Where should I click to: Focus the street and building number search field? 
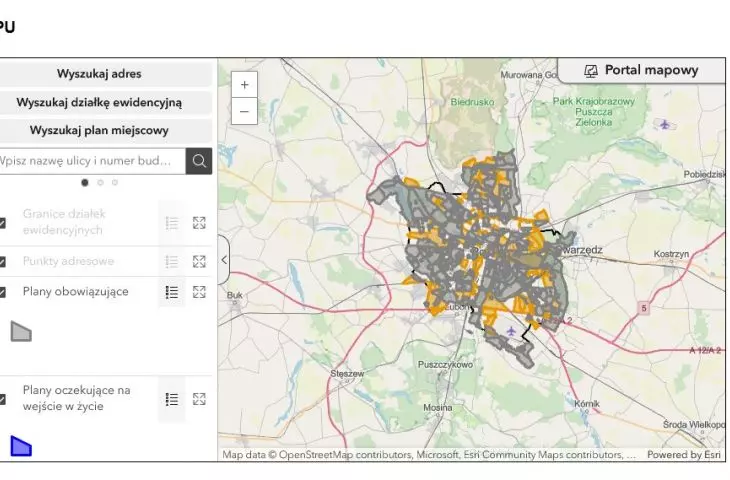91,161
